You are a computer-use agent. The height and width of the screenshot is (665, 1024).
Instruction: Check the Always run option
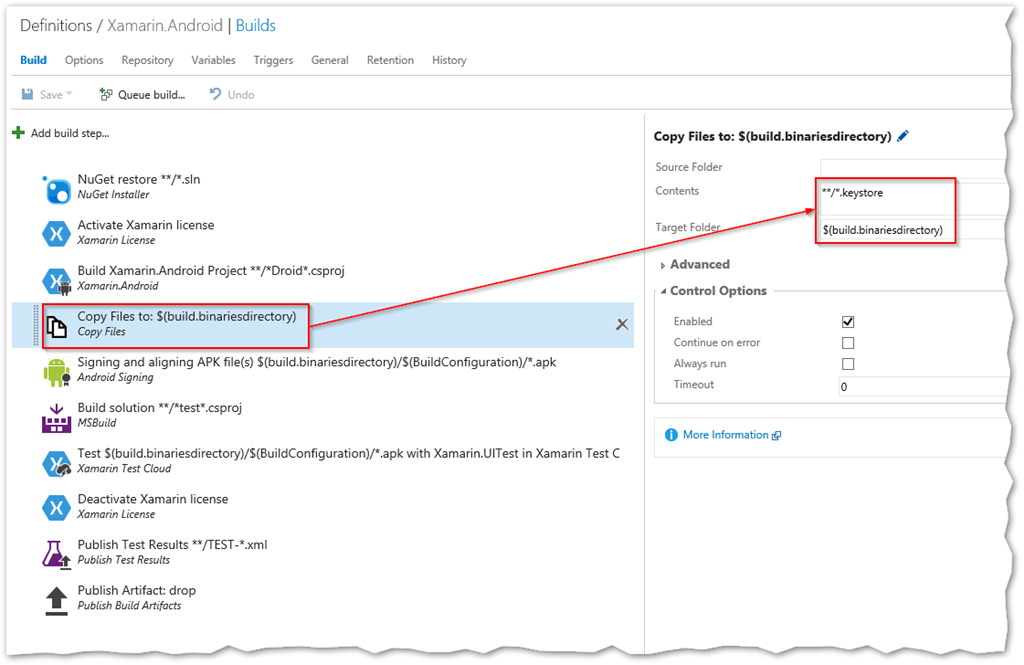(848, 364)
